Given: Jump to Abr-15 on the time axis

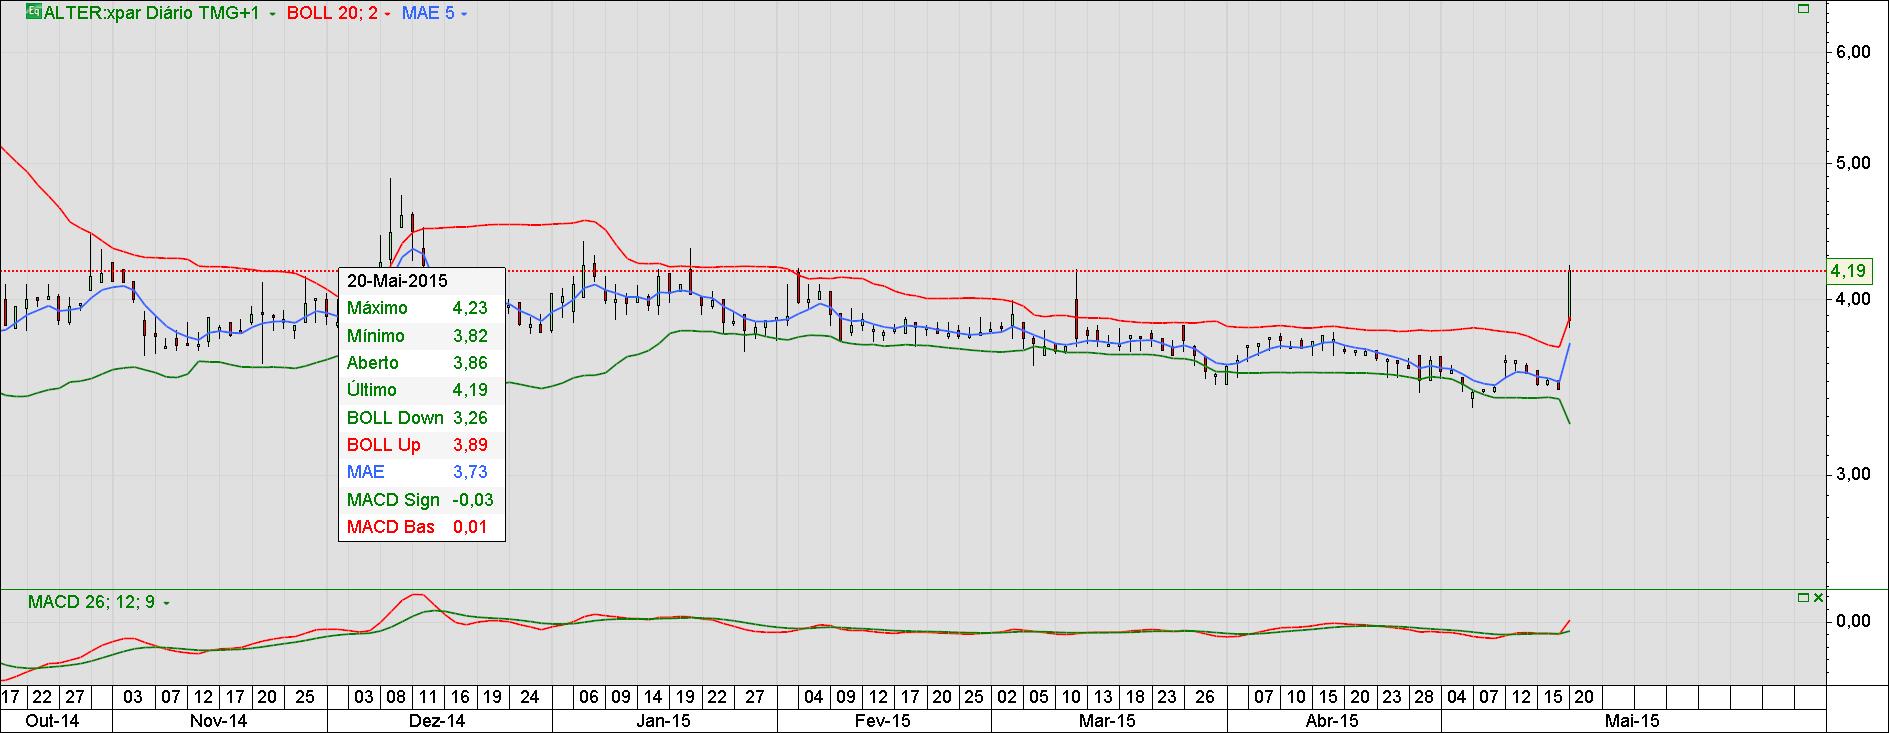Looking at the screenshot, I should (x=1334, y=721).
